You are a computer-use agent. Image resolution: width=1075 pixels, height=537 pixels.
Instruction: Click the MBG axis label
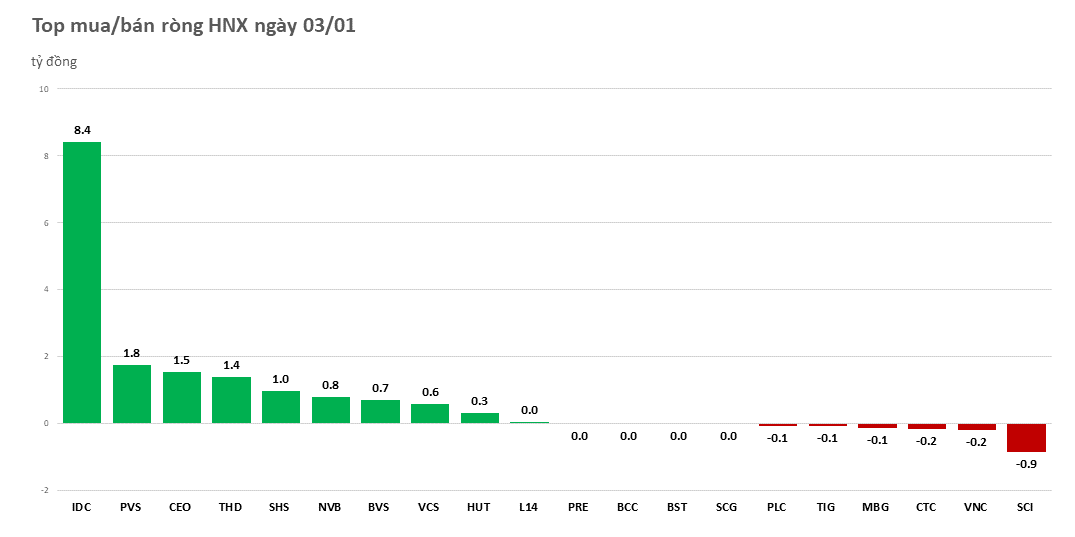(x=876, y=508)
